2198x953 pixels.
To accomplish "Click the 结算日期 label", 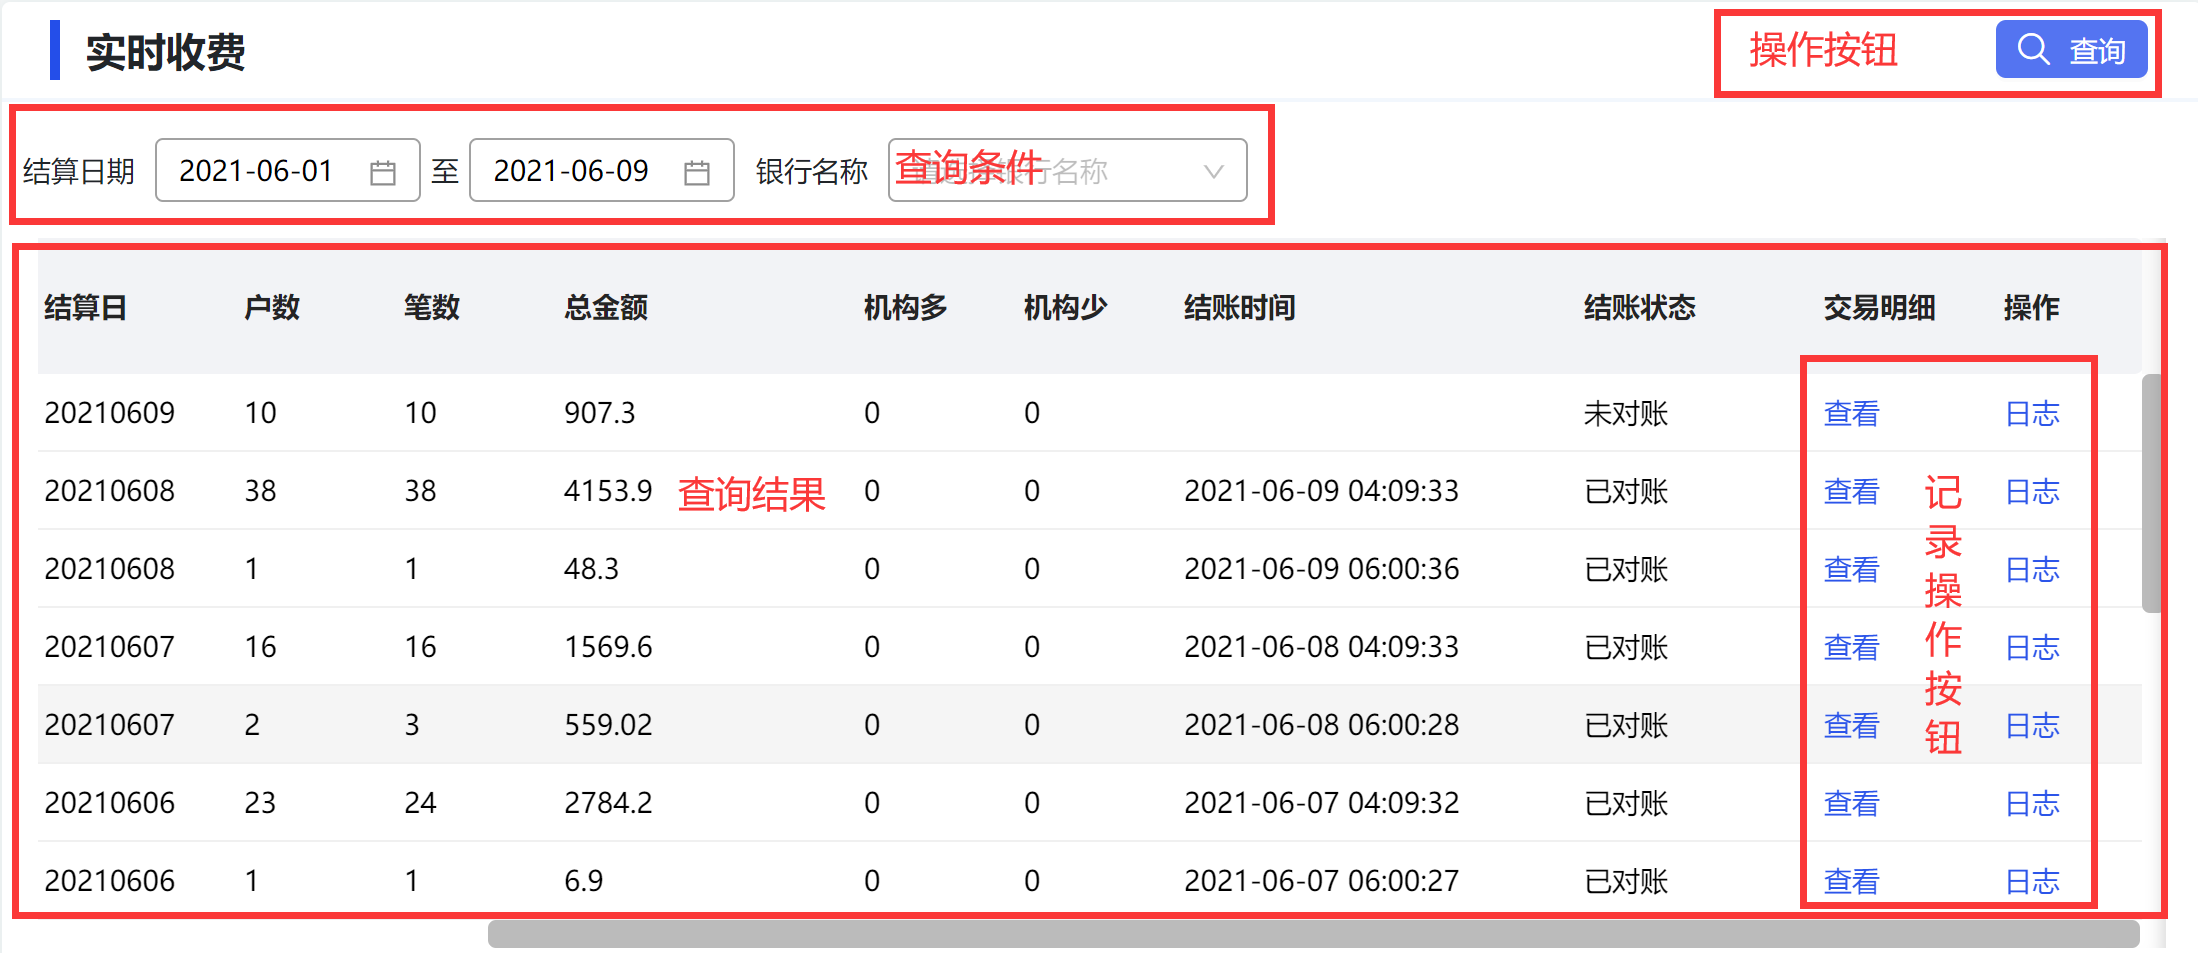I will tap(79, 171).
